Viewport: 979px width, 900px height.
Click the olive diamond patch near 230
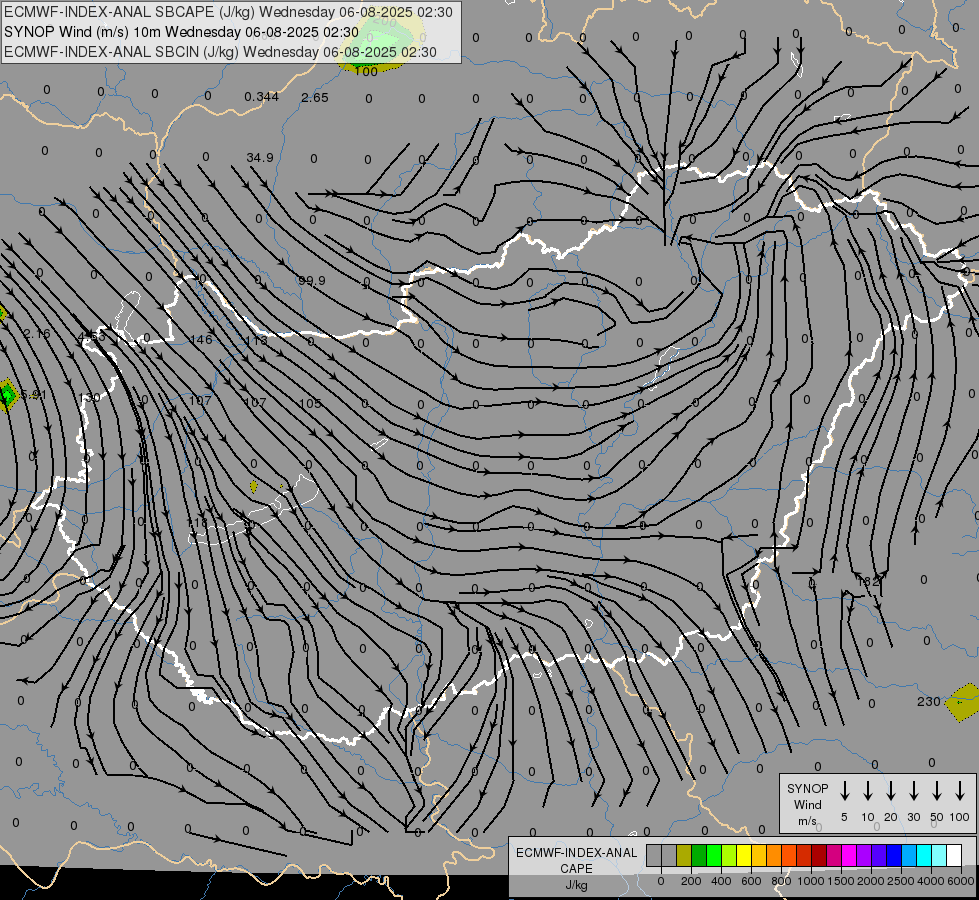coord(962,703)
